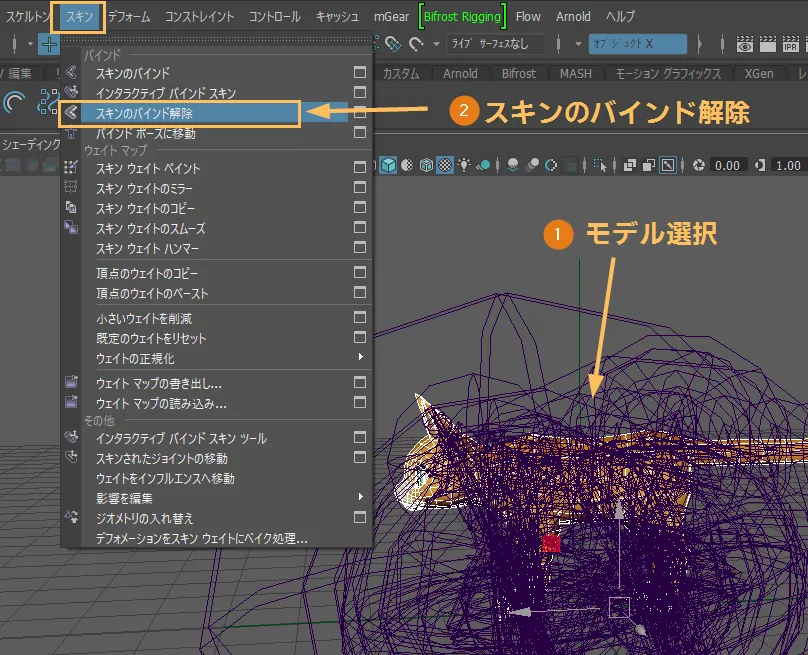The width and height of the screenshot is (808, 655).
Task: Switch to the Arnold shelf tab
Action: pos(460,74)
